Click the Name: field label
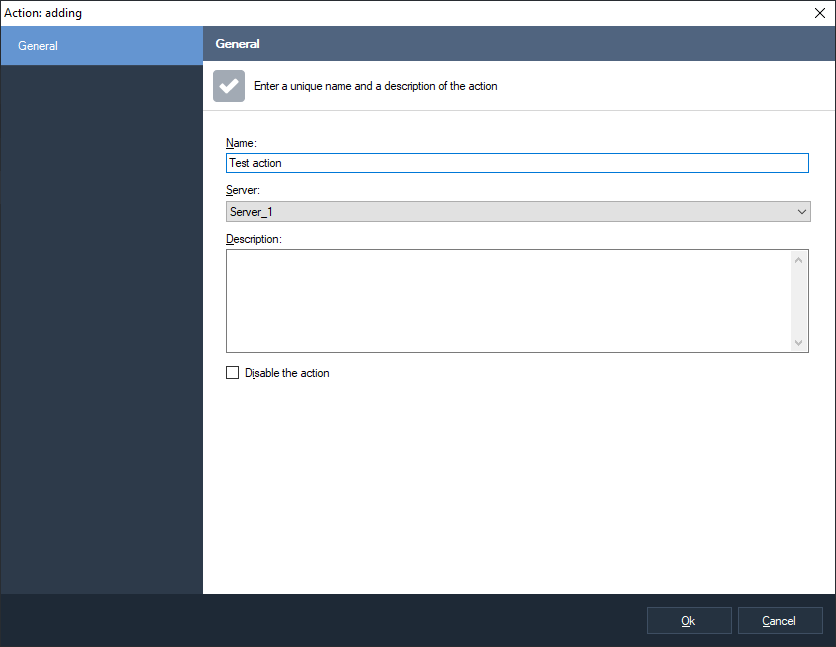The image size is (836, 647). pos(241,143)
